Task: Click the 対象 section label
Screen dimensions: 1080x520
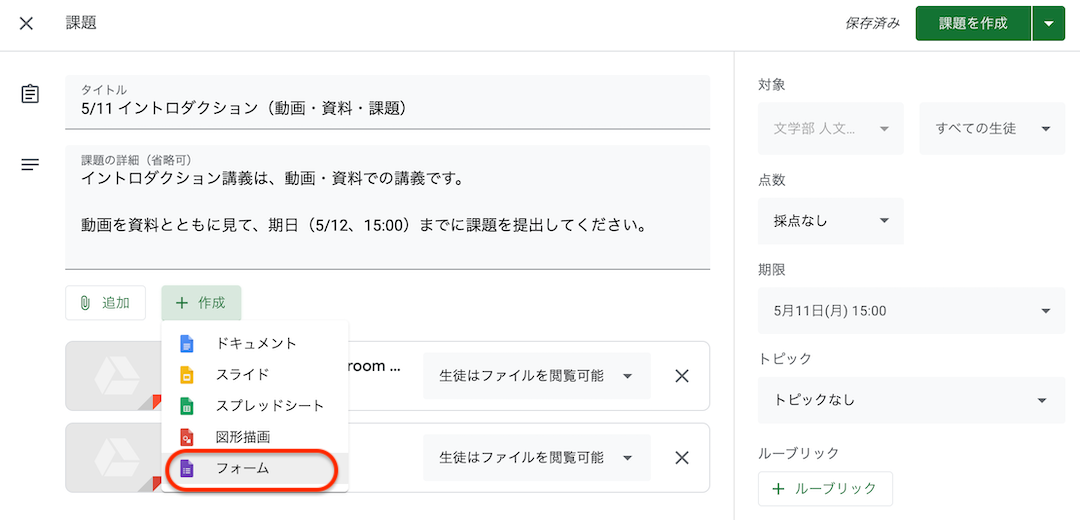Action: point(771,85)
